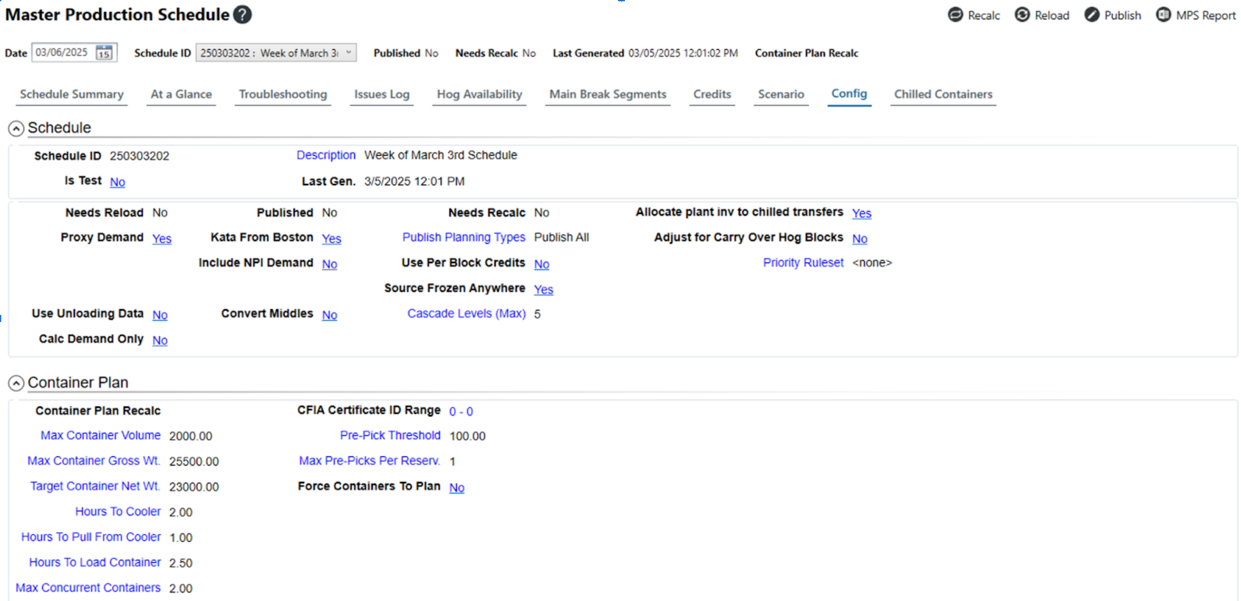Enable Convert Middles
This screenshot has width=1241, height=601.
pos(329,314)
